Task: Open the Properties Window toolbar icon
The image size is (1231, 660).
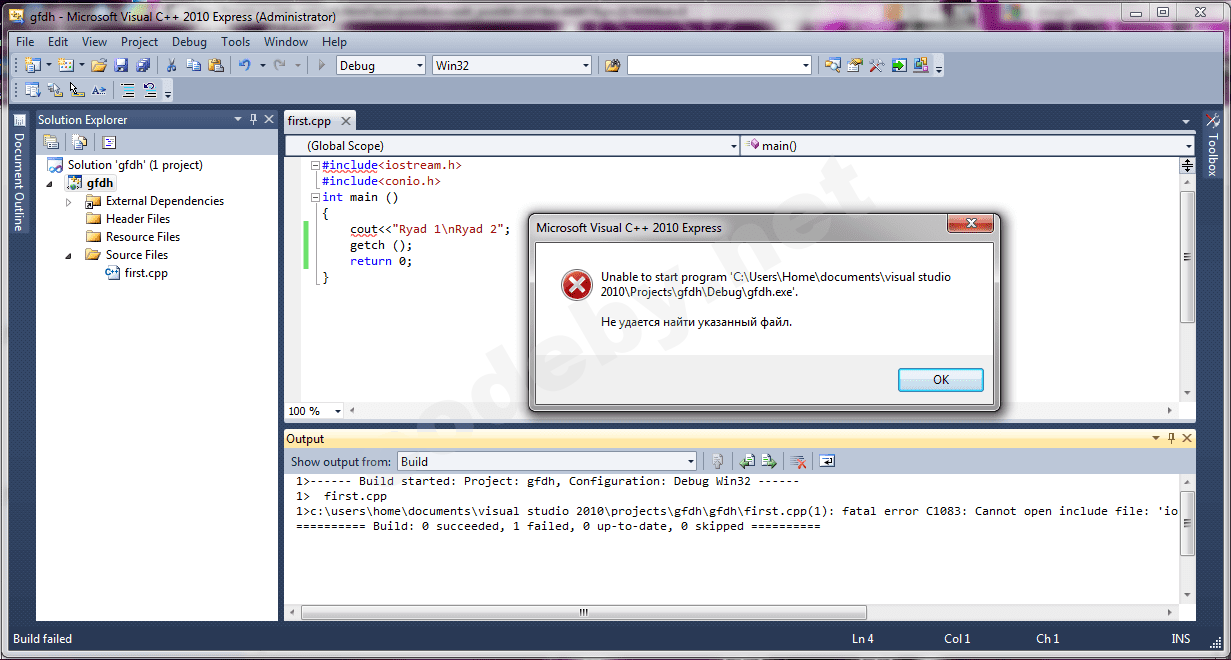Action: [855, 65]
